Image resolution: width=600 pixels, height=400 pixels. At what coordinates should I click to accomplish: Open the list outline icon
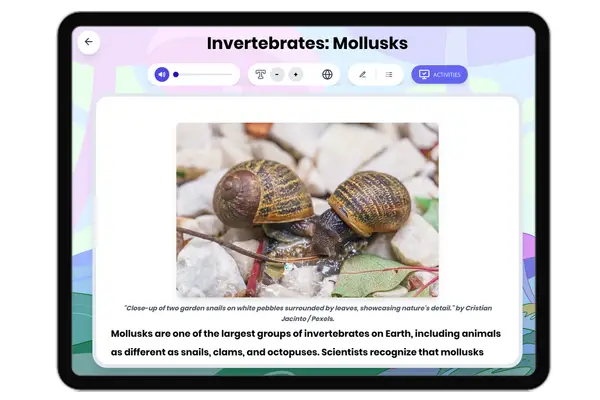389,74
